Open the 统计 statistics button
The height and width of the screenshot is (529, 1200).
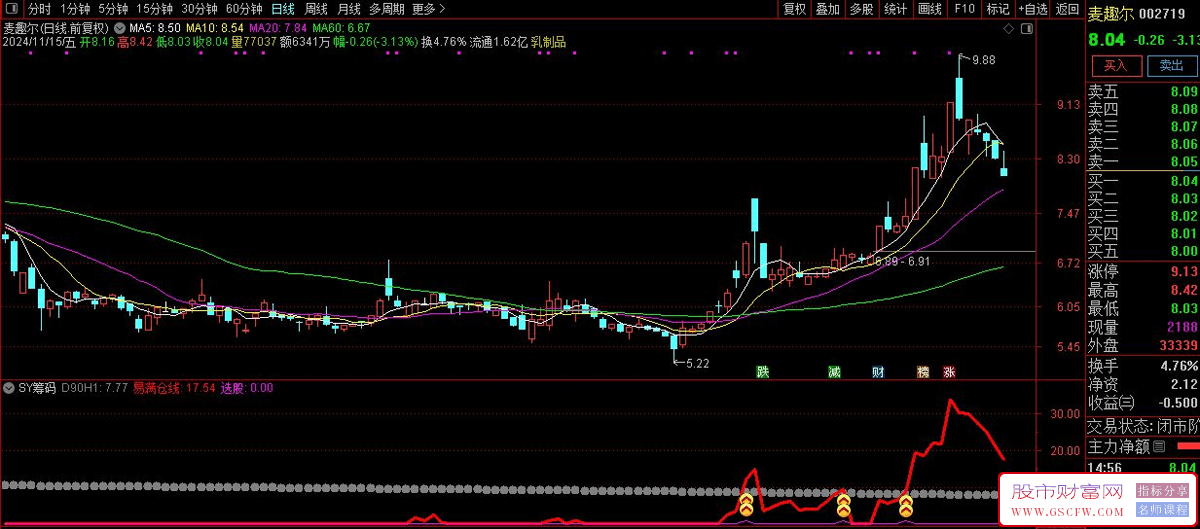895,9
